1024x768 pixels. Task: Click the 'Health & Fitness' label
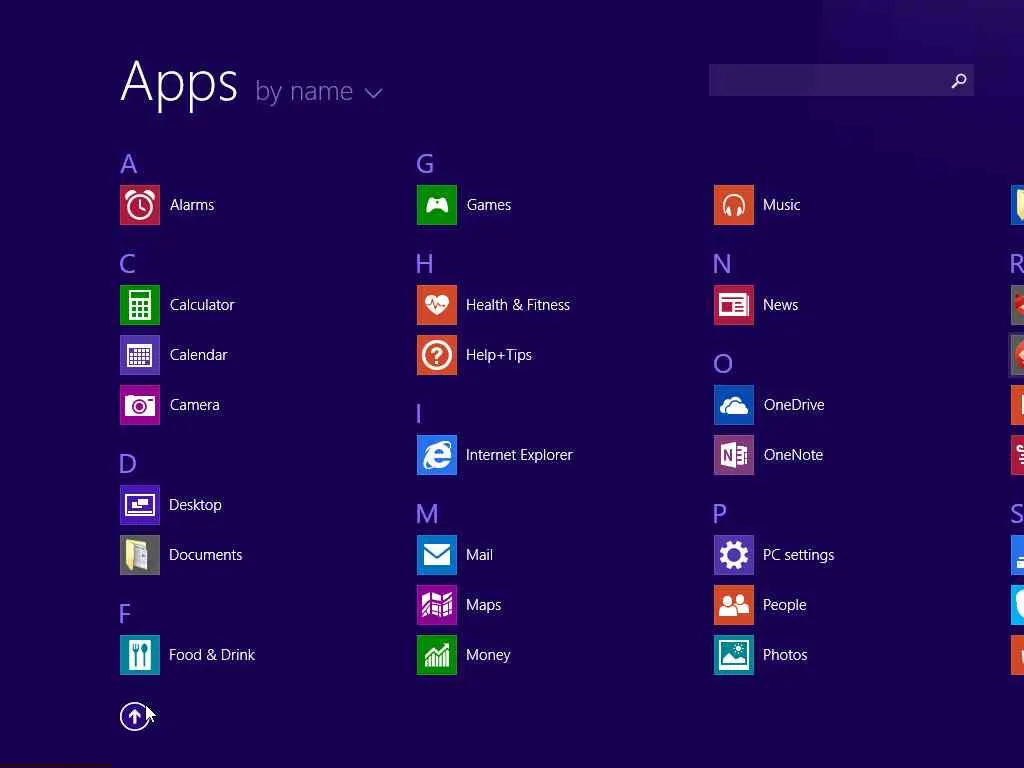coord(518,305)
